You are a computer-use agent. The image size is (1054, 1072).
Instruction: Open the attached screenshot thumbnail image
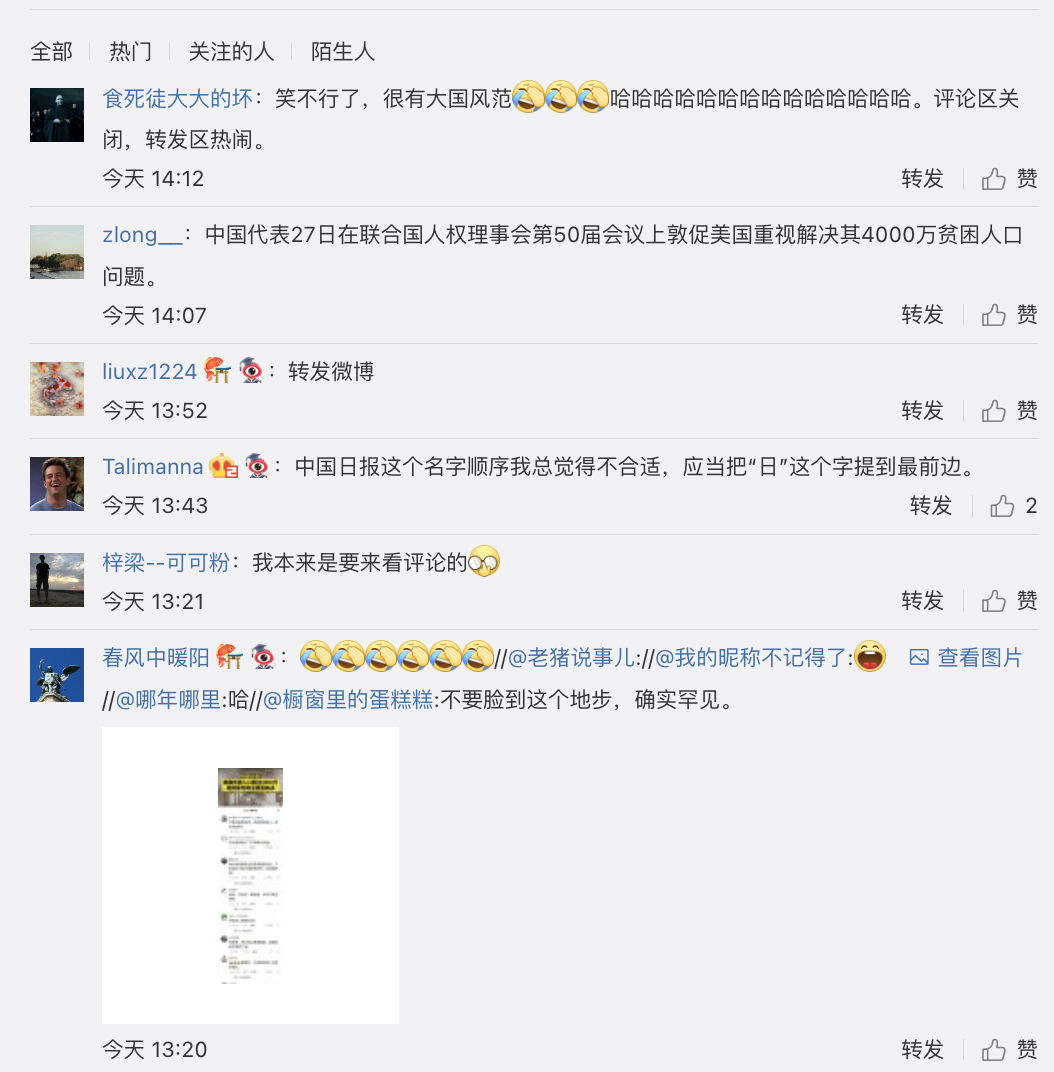click(250, 875)
